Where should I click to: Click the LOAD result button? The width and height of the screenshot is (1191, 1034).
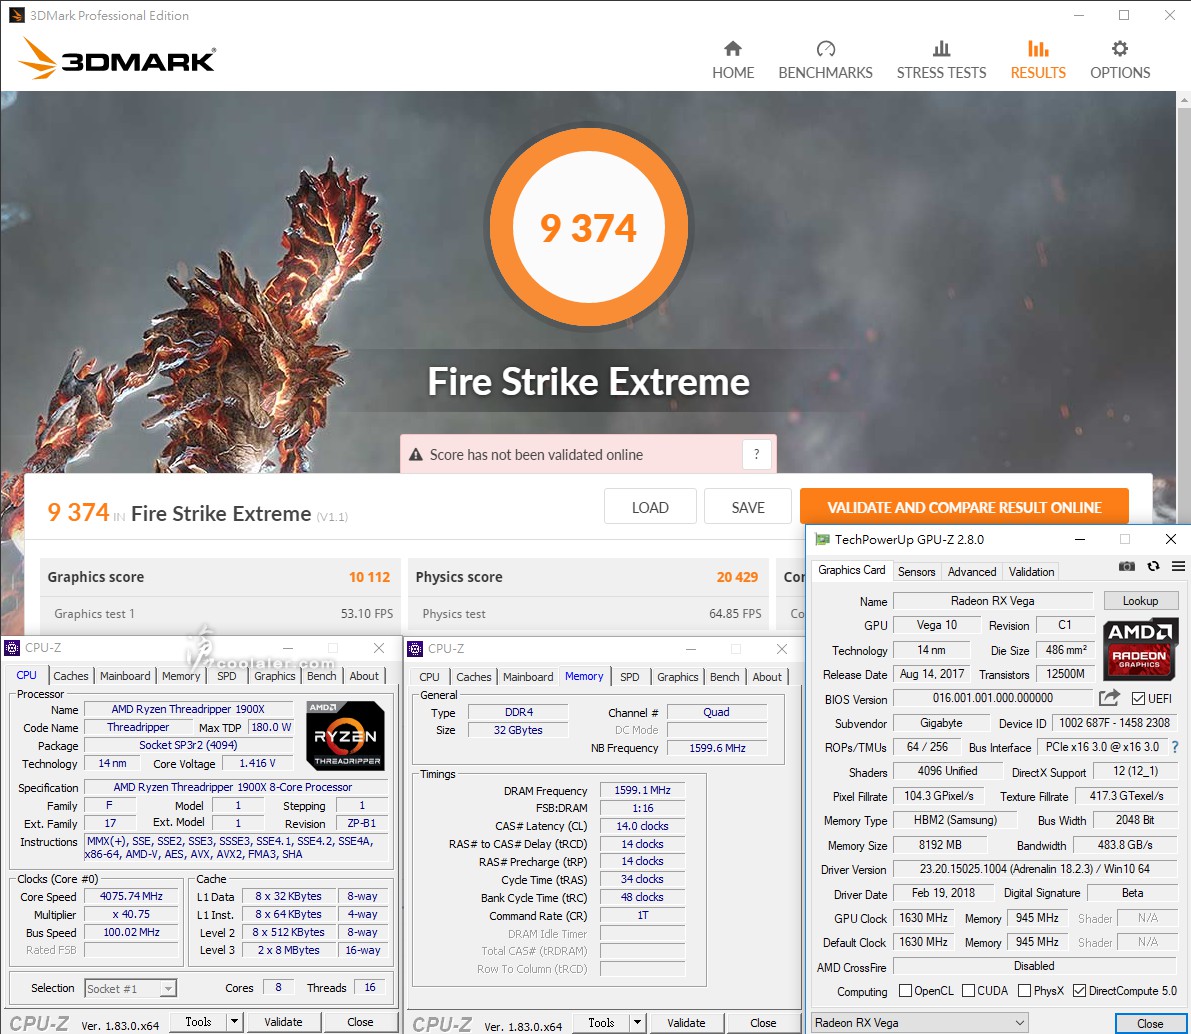pyautogui.click(x=650, y=507)
